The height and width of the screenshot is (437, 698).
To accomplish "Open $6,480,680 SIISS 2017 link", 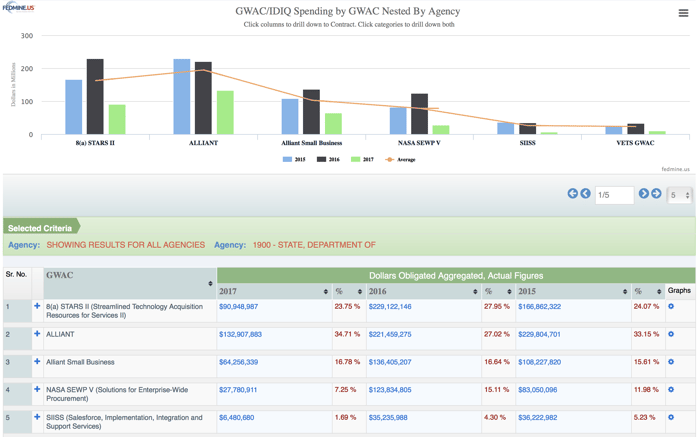I will pyautogui.click(x=236, y=417).
